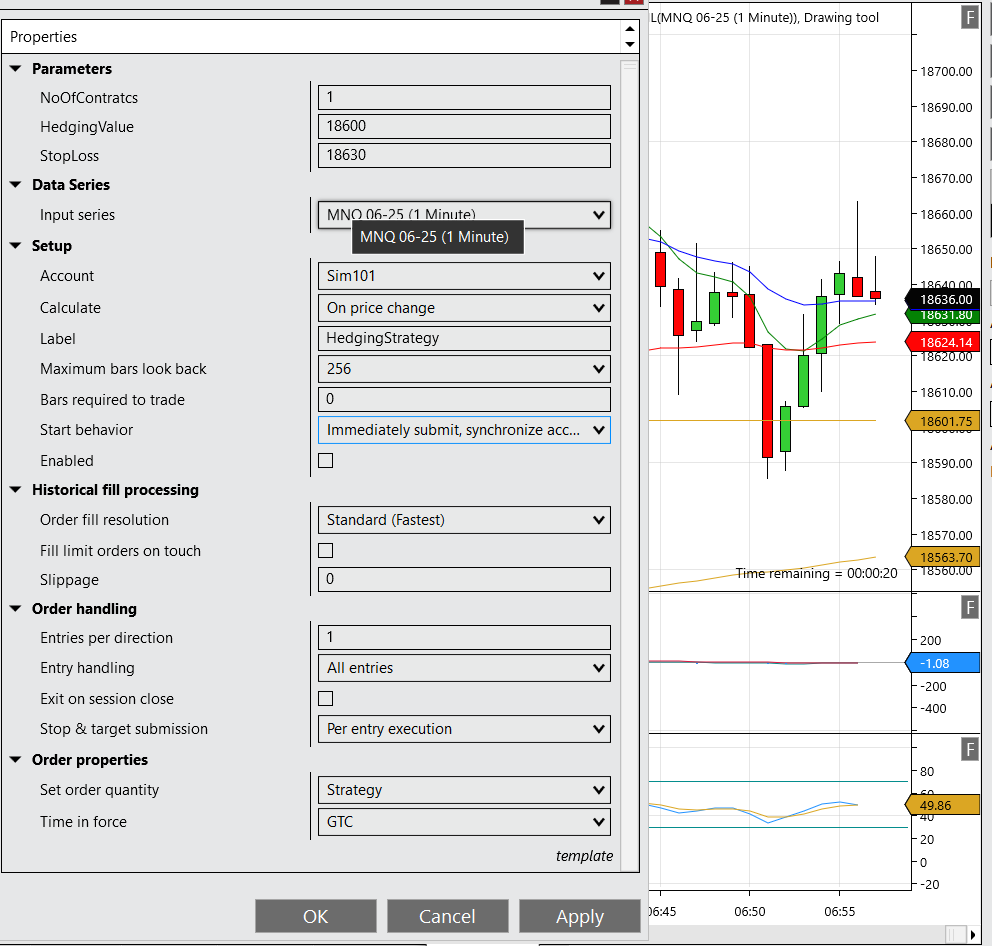Screen dimensions: 992x946
Task: Click the 06:50 time axis label
Action: 750,912
